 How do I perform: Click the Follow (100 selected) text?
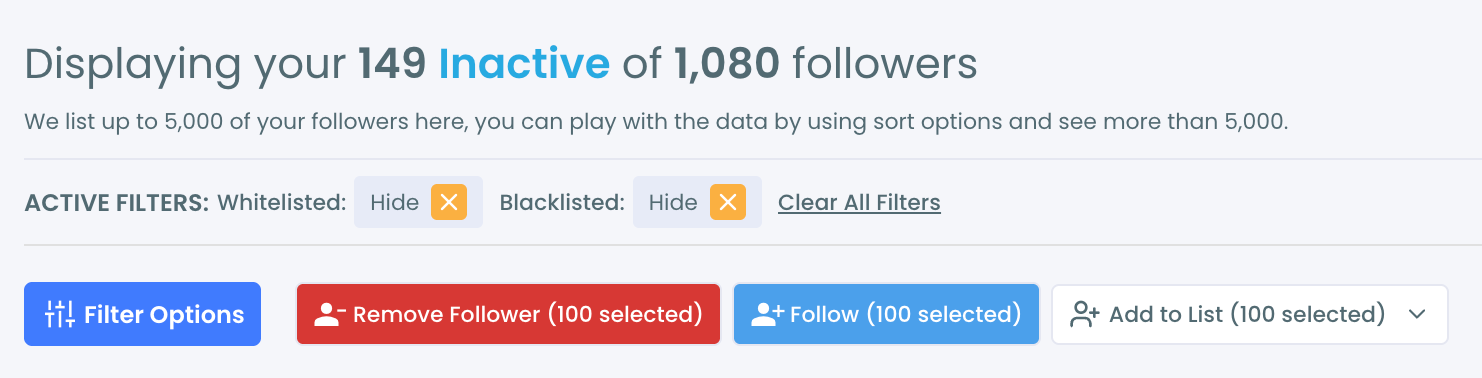(x=905, y=314)
